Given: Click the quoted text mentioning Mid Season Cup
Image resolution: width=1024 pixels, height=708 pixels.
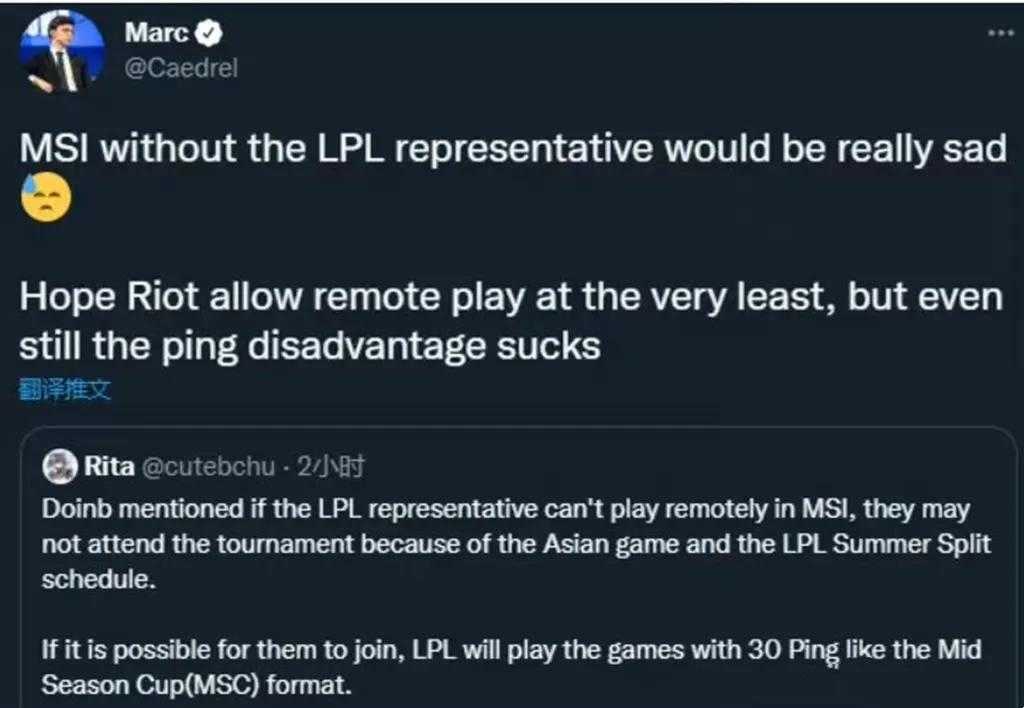Looking at the screenshot, I should 511,667.
